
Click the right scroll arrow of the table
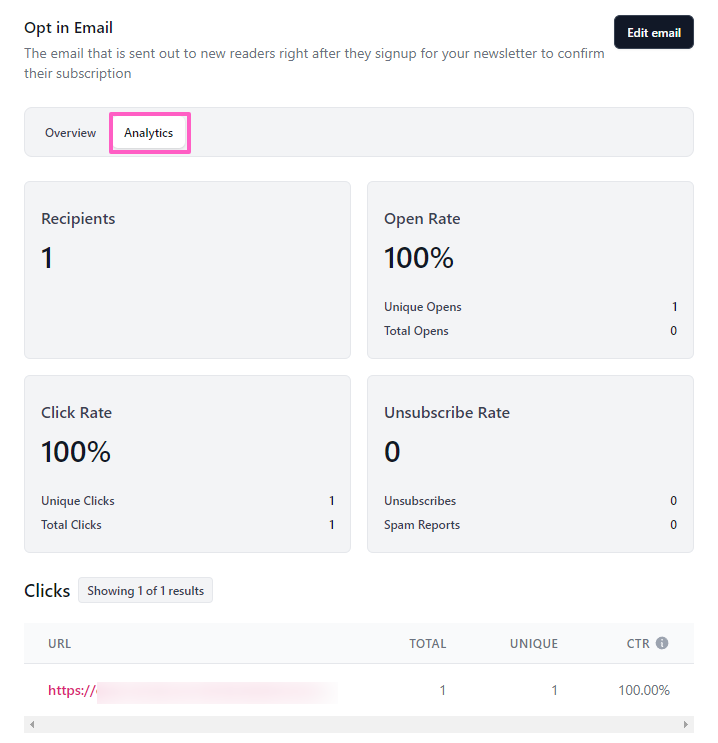pos(686,725)
